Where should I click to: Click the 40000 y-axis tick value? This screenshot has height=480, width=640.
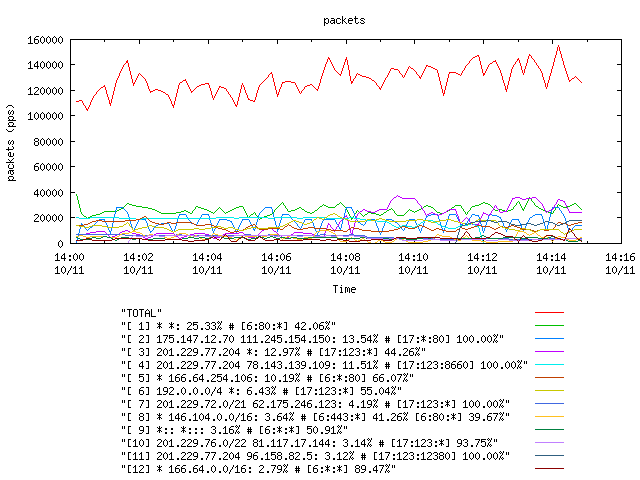pyautogui.click(x=48, y=193)
